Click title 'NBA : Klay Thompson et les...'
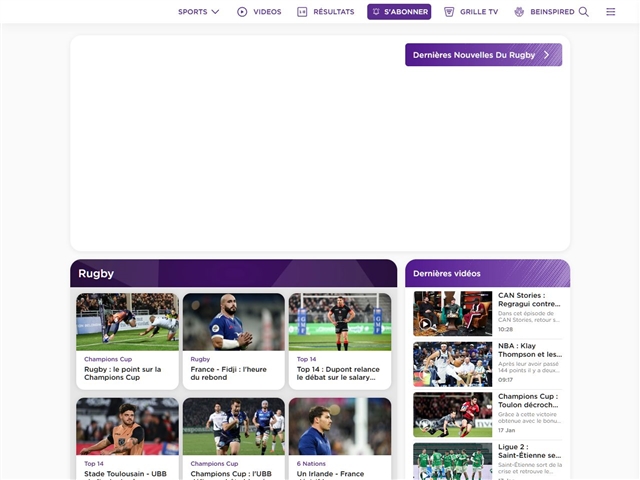This screenshot has height=480, width=640. click(530, 350)
